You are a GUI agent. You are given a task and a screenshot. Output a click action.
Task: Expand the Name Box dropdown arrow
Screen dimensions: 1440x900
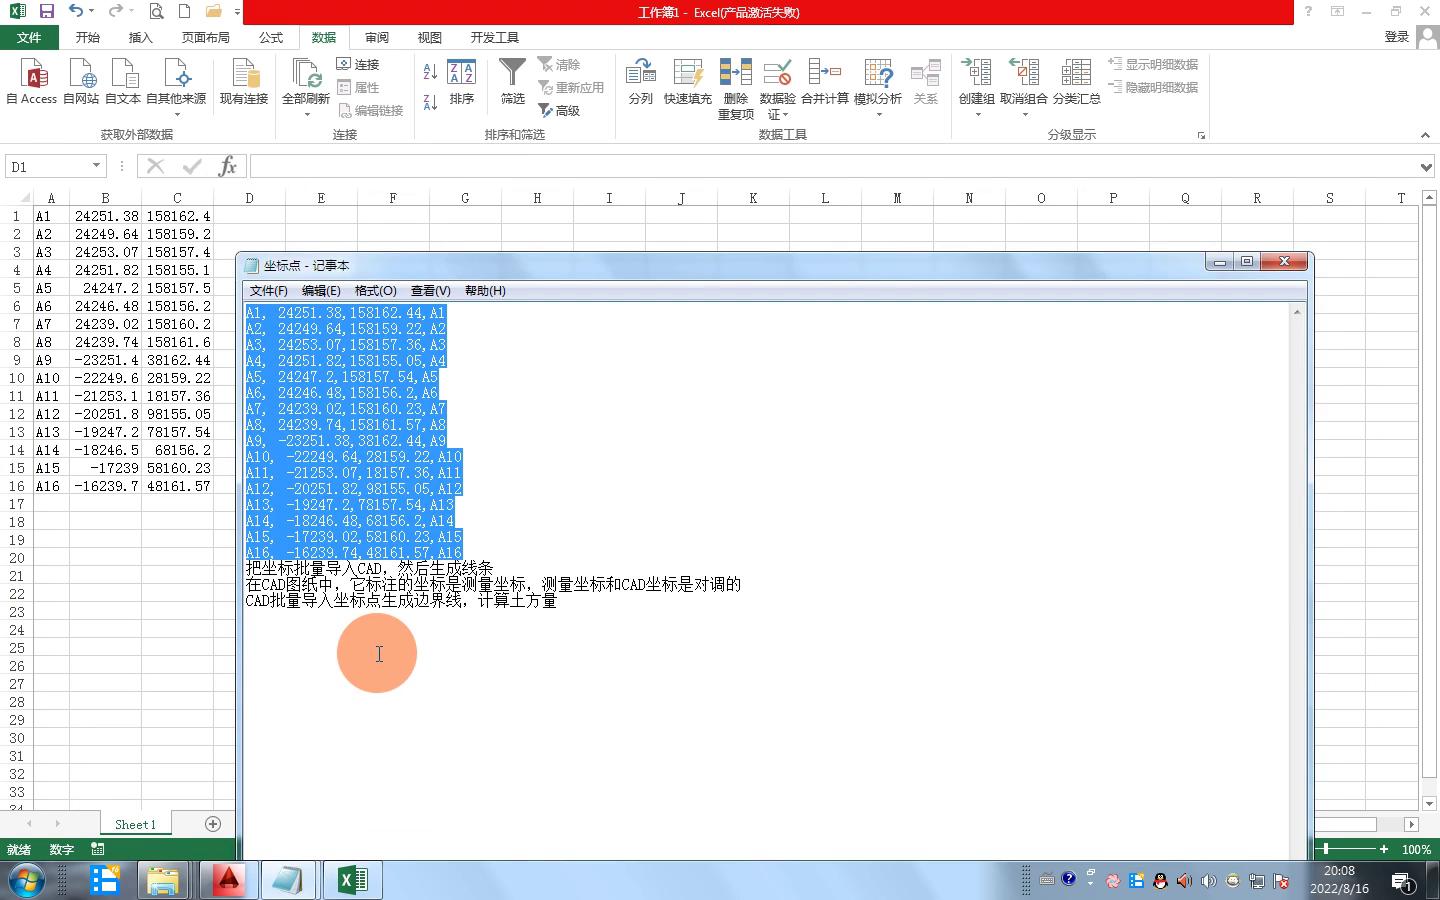click(96, 166)
